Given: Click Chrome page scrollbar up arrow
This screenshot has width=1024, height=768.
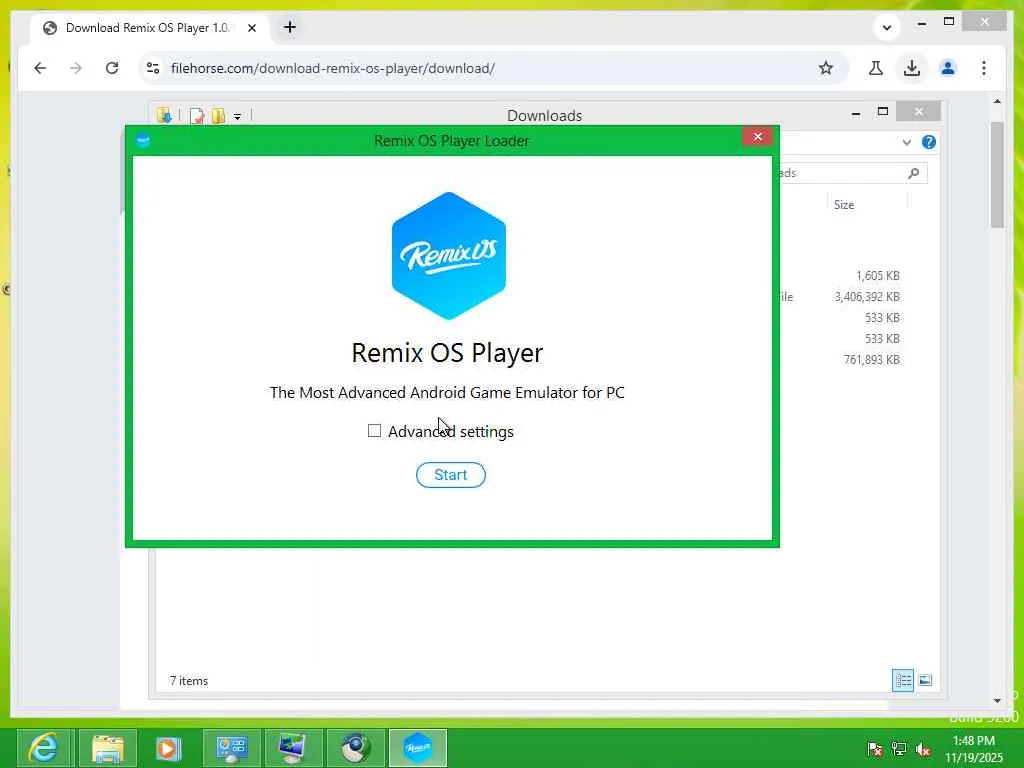Looking at the screenshot, I should click(x=997, y=101).
